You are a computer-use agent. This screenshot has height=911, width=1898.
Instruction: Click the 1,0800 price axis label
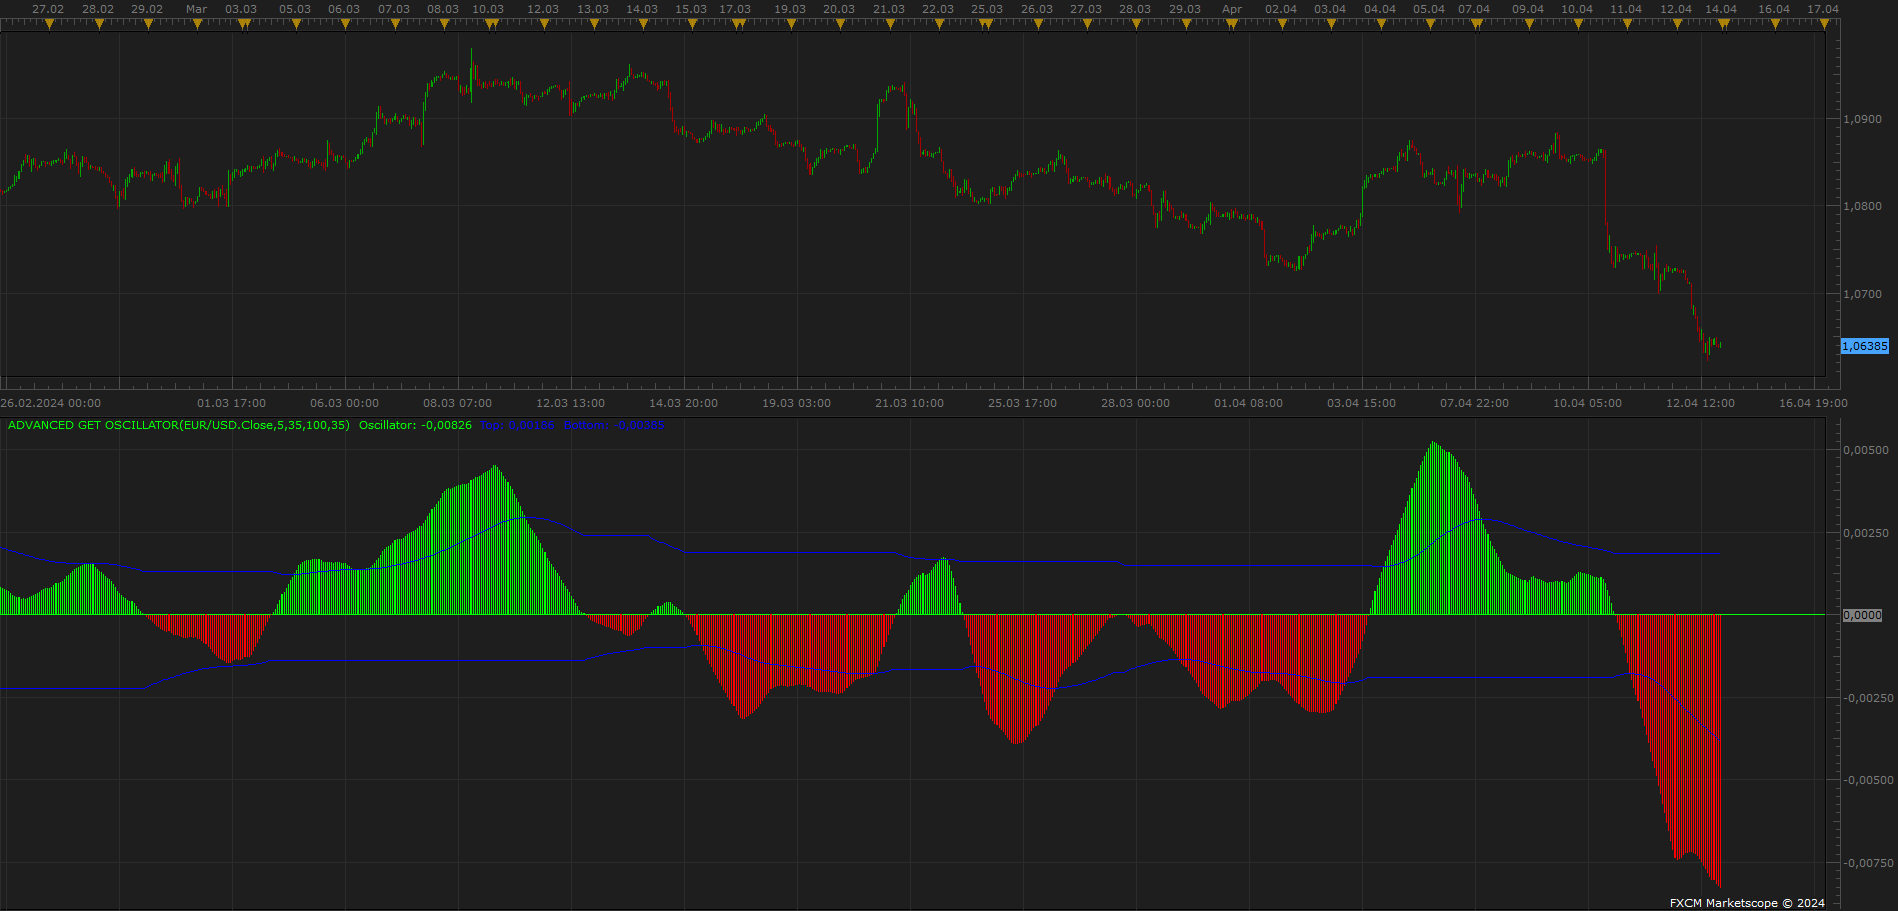tap(1862, 206)
